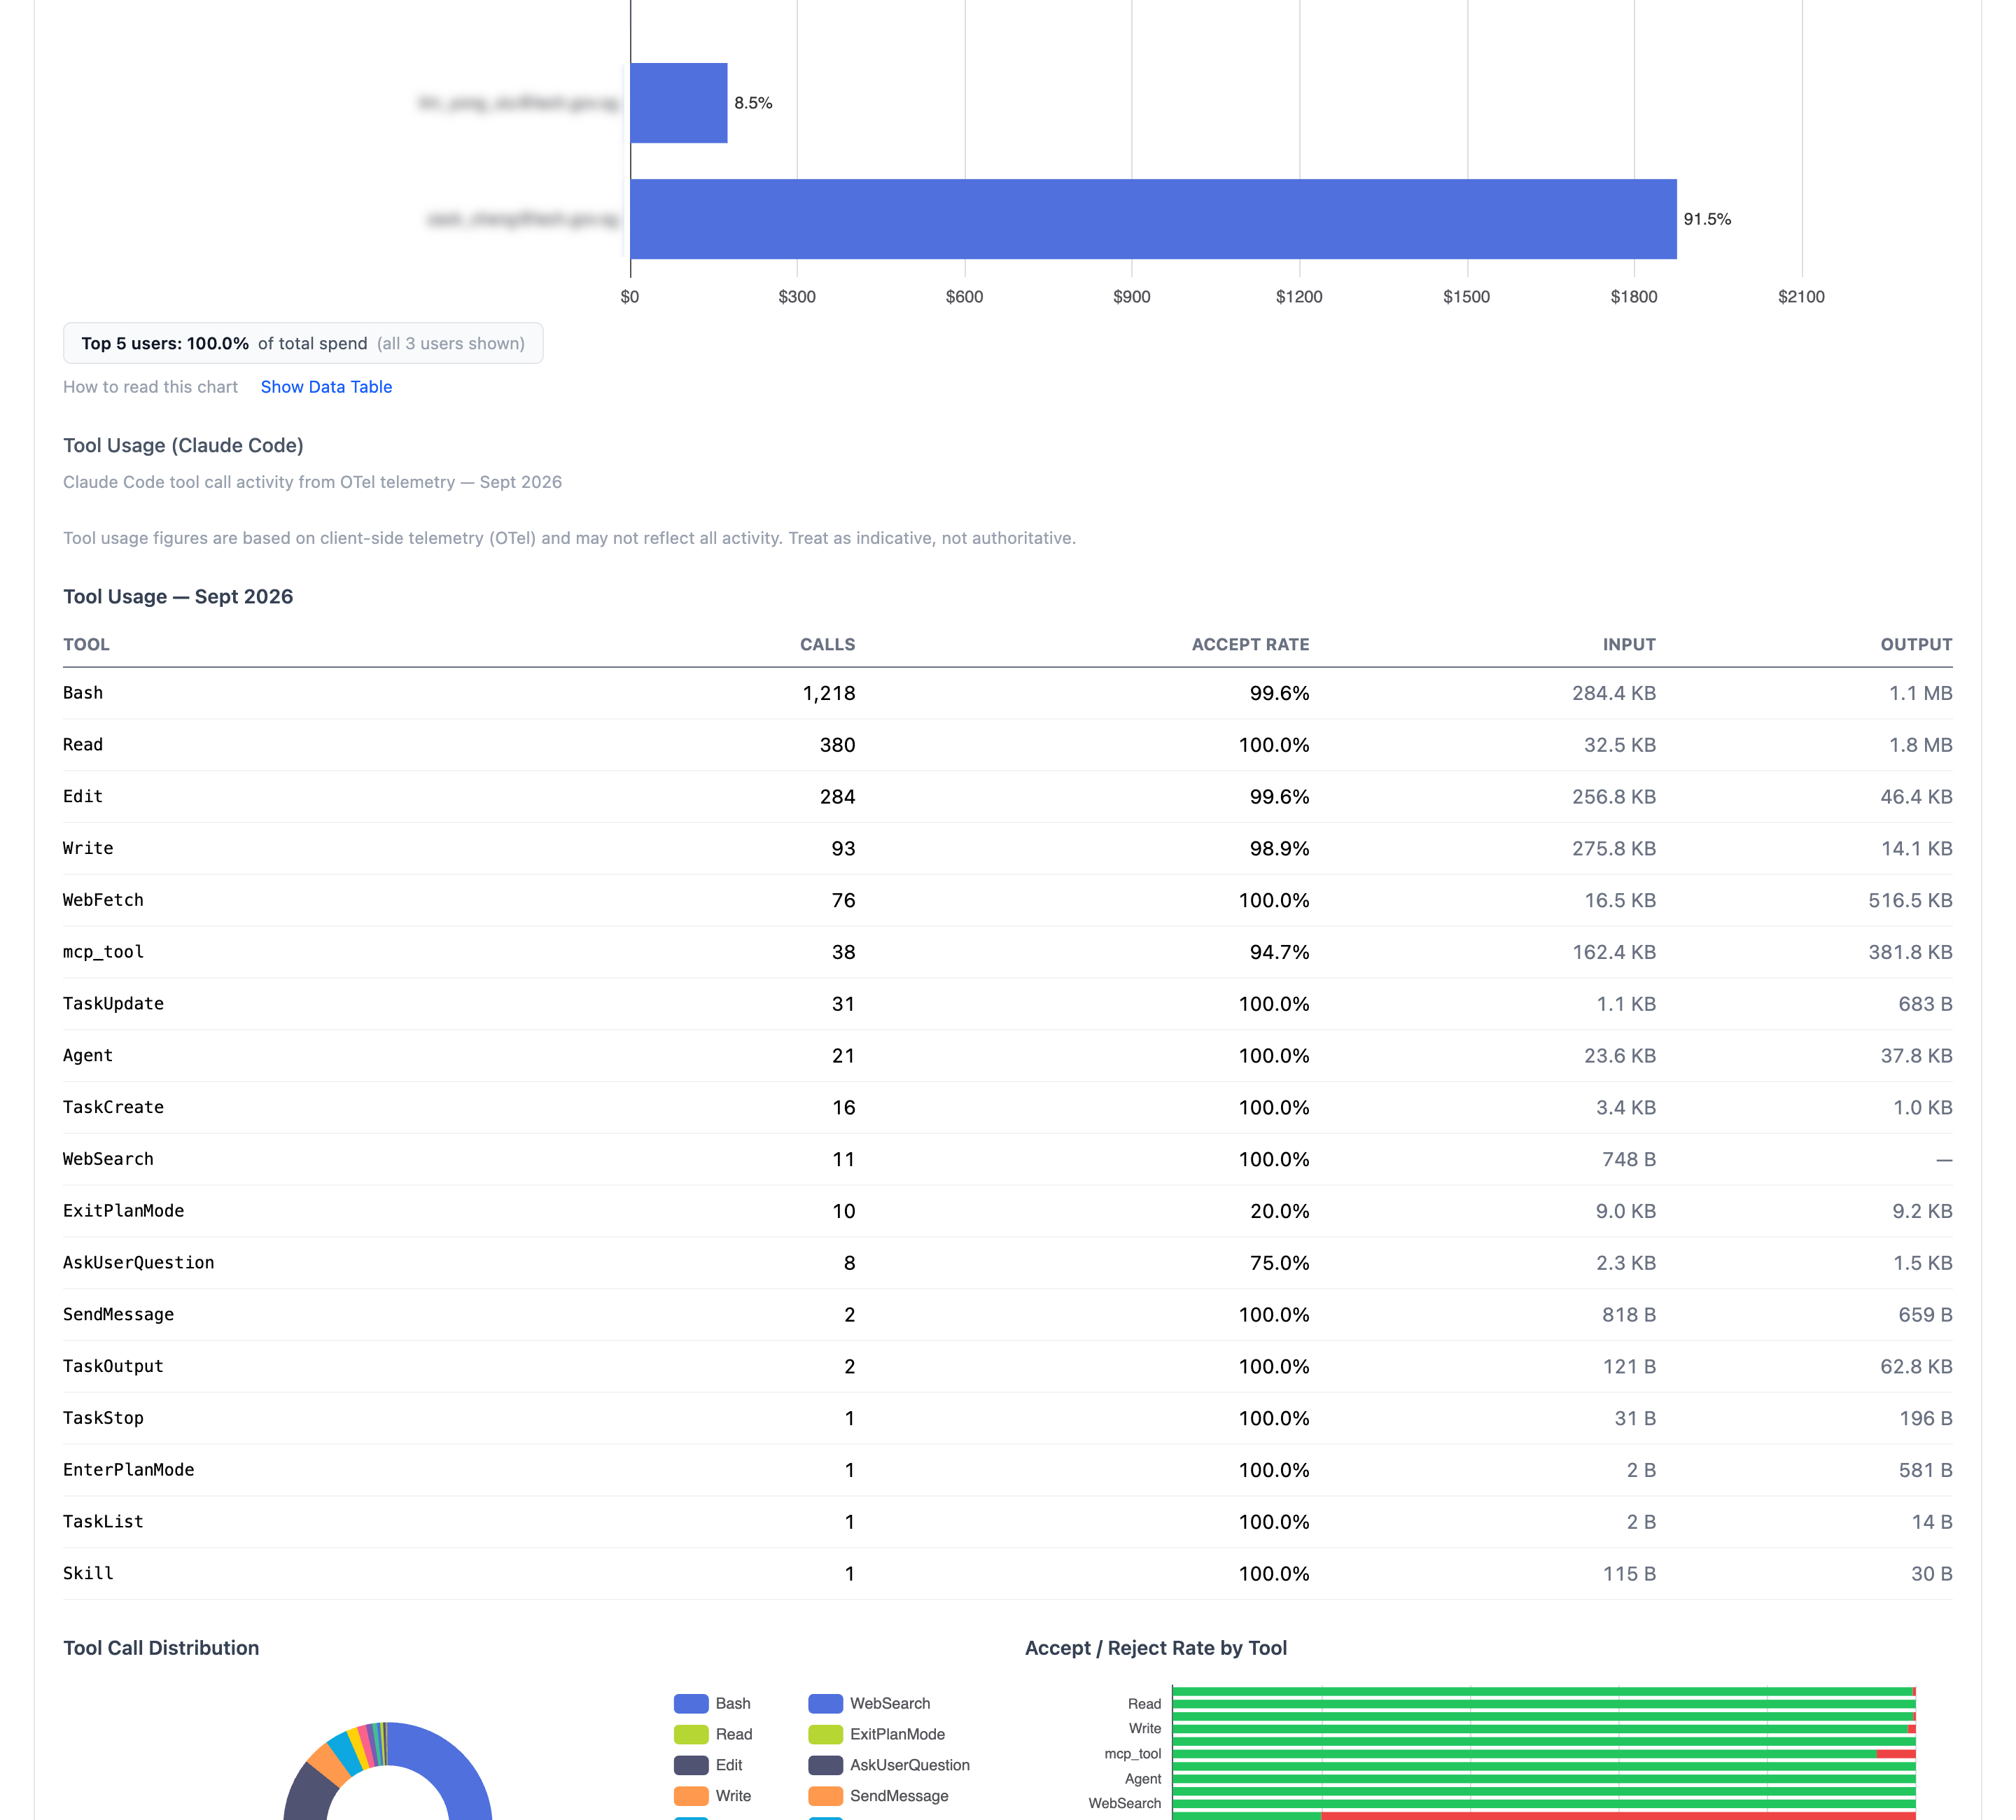Screen dimensions: 2016x1820
Task: Select the Skill row name
Action: click(88, 1574)
